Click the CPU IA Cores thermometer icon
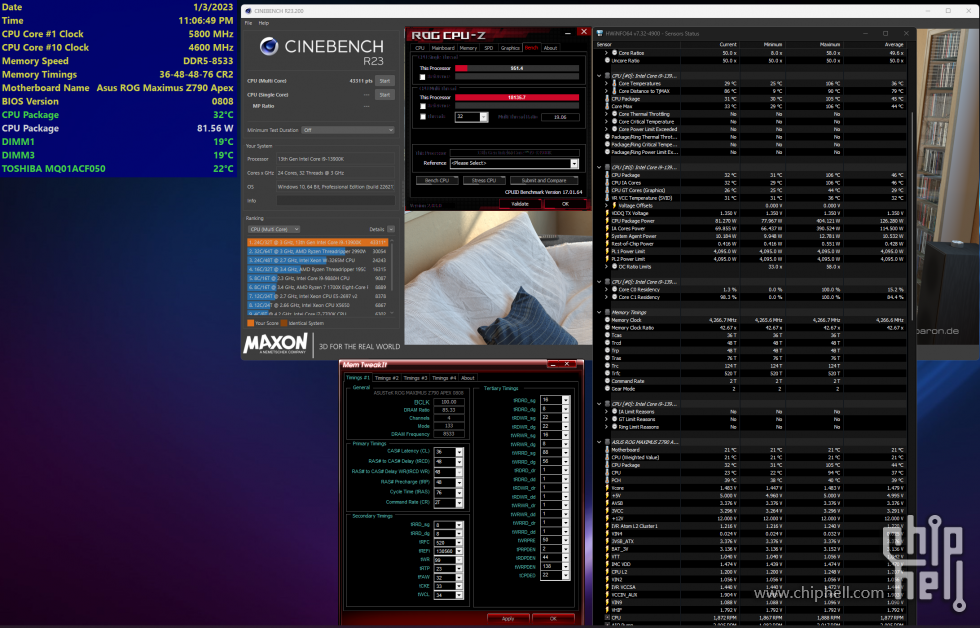The width and height of the screenshot is (980, 628). coord(608,182)
